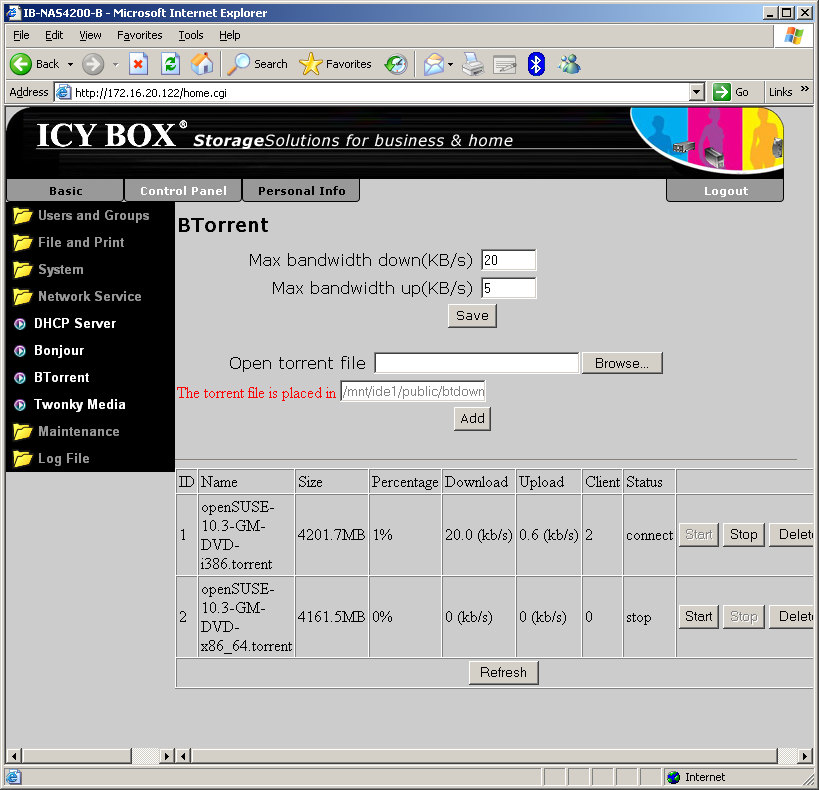
Task: Switch to the Personal Info tab
Action: coord(301,191)
